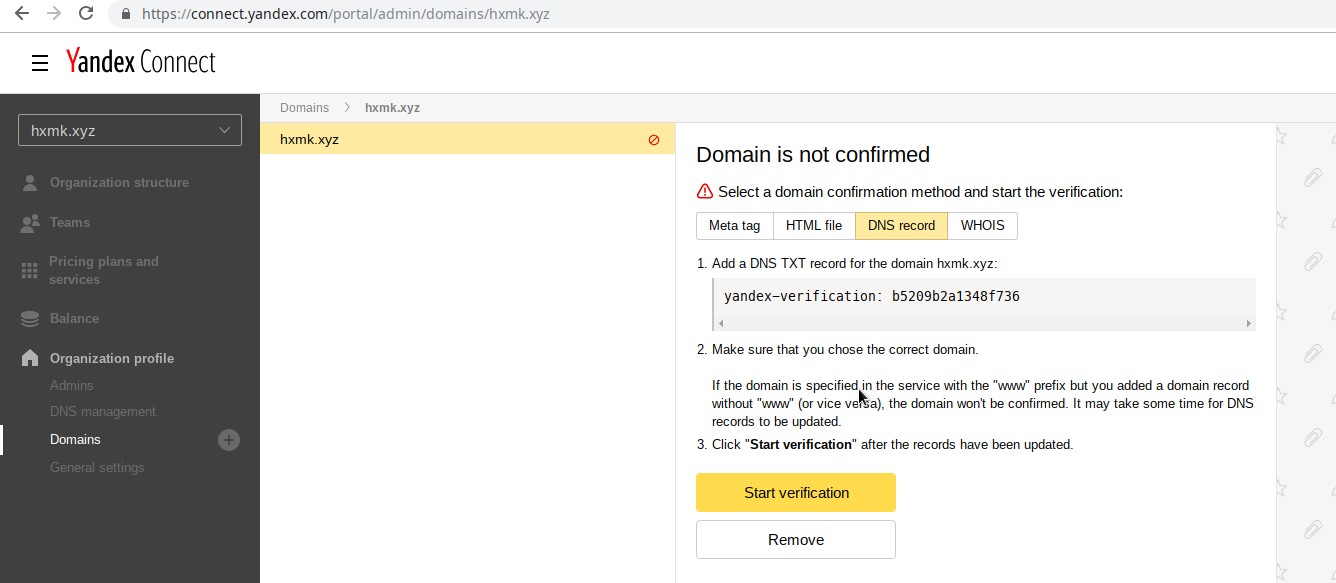Click the Remove button
1336x583 pixels.
pos(795,539)
